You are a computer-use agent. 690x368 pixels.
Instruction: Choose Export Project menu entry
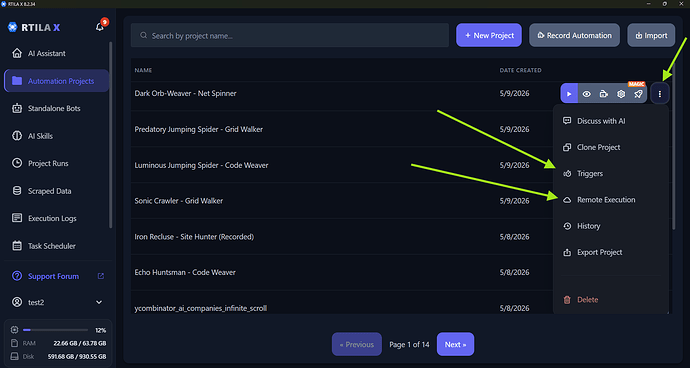click(611, 252)
